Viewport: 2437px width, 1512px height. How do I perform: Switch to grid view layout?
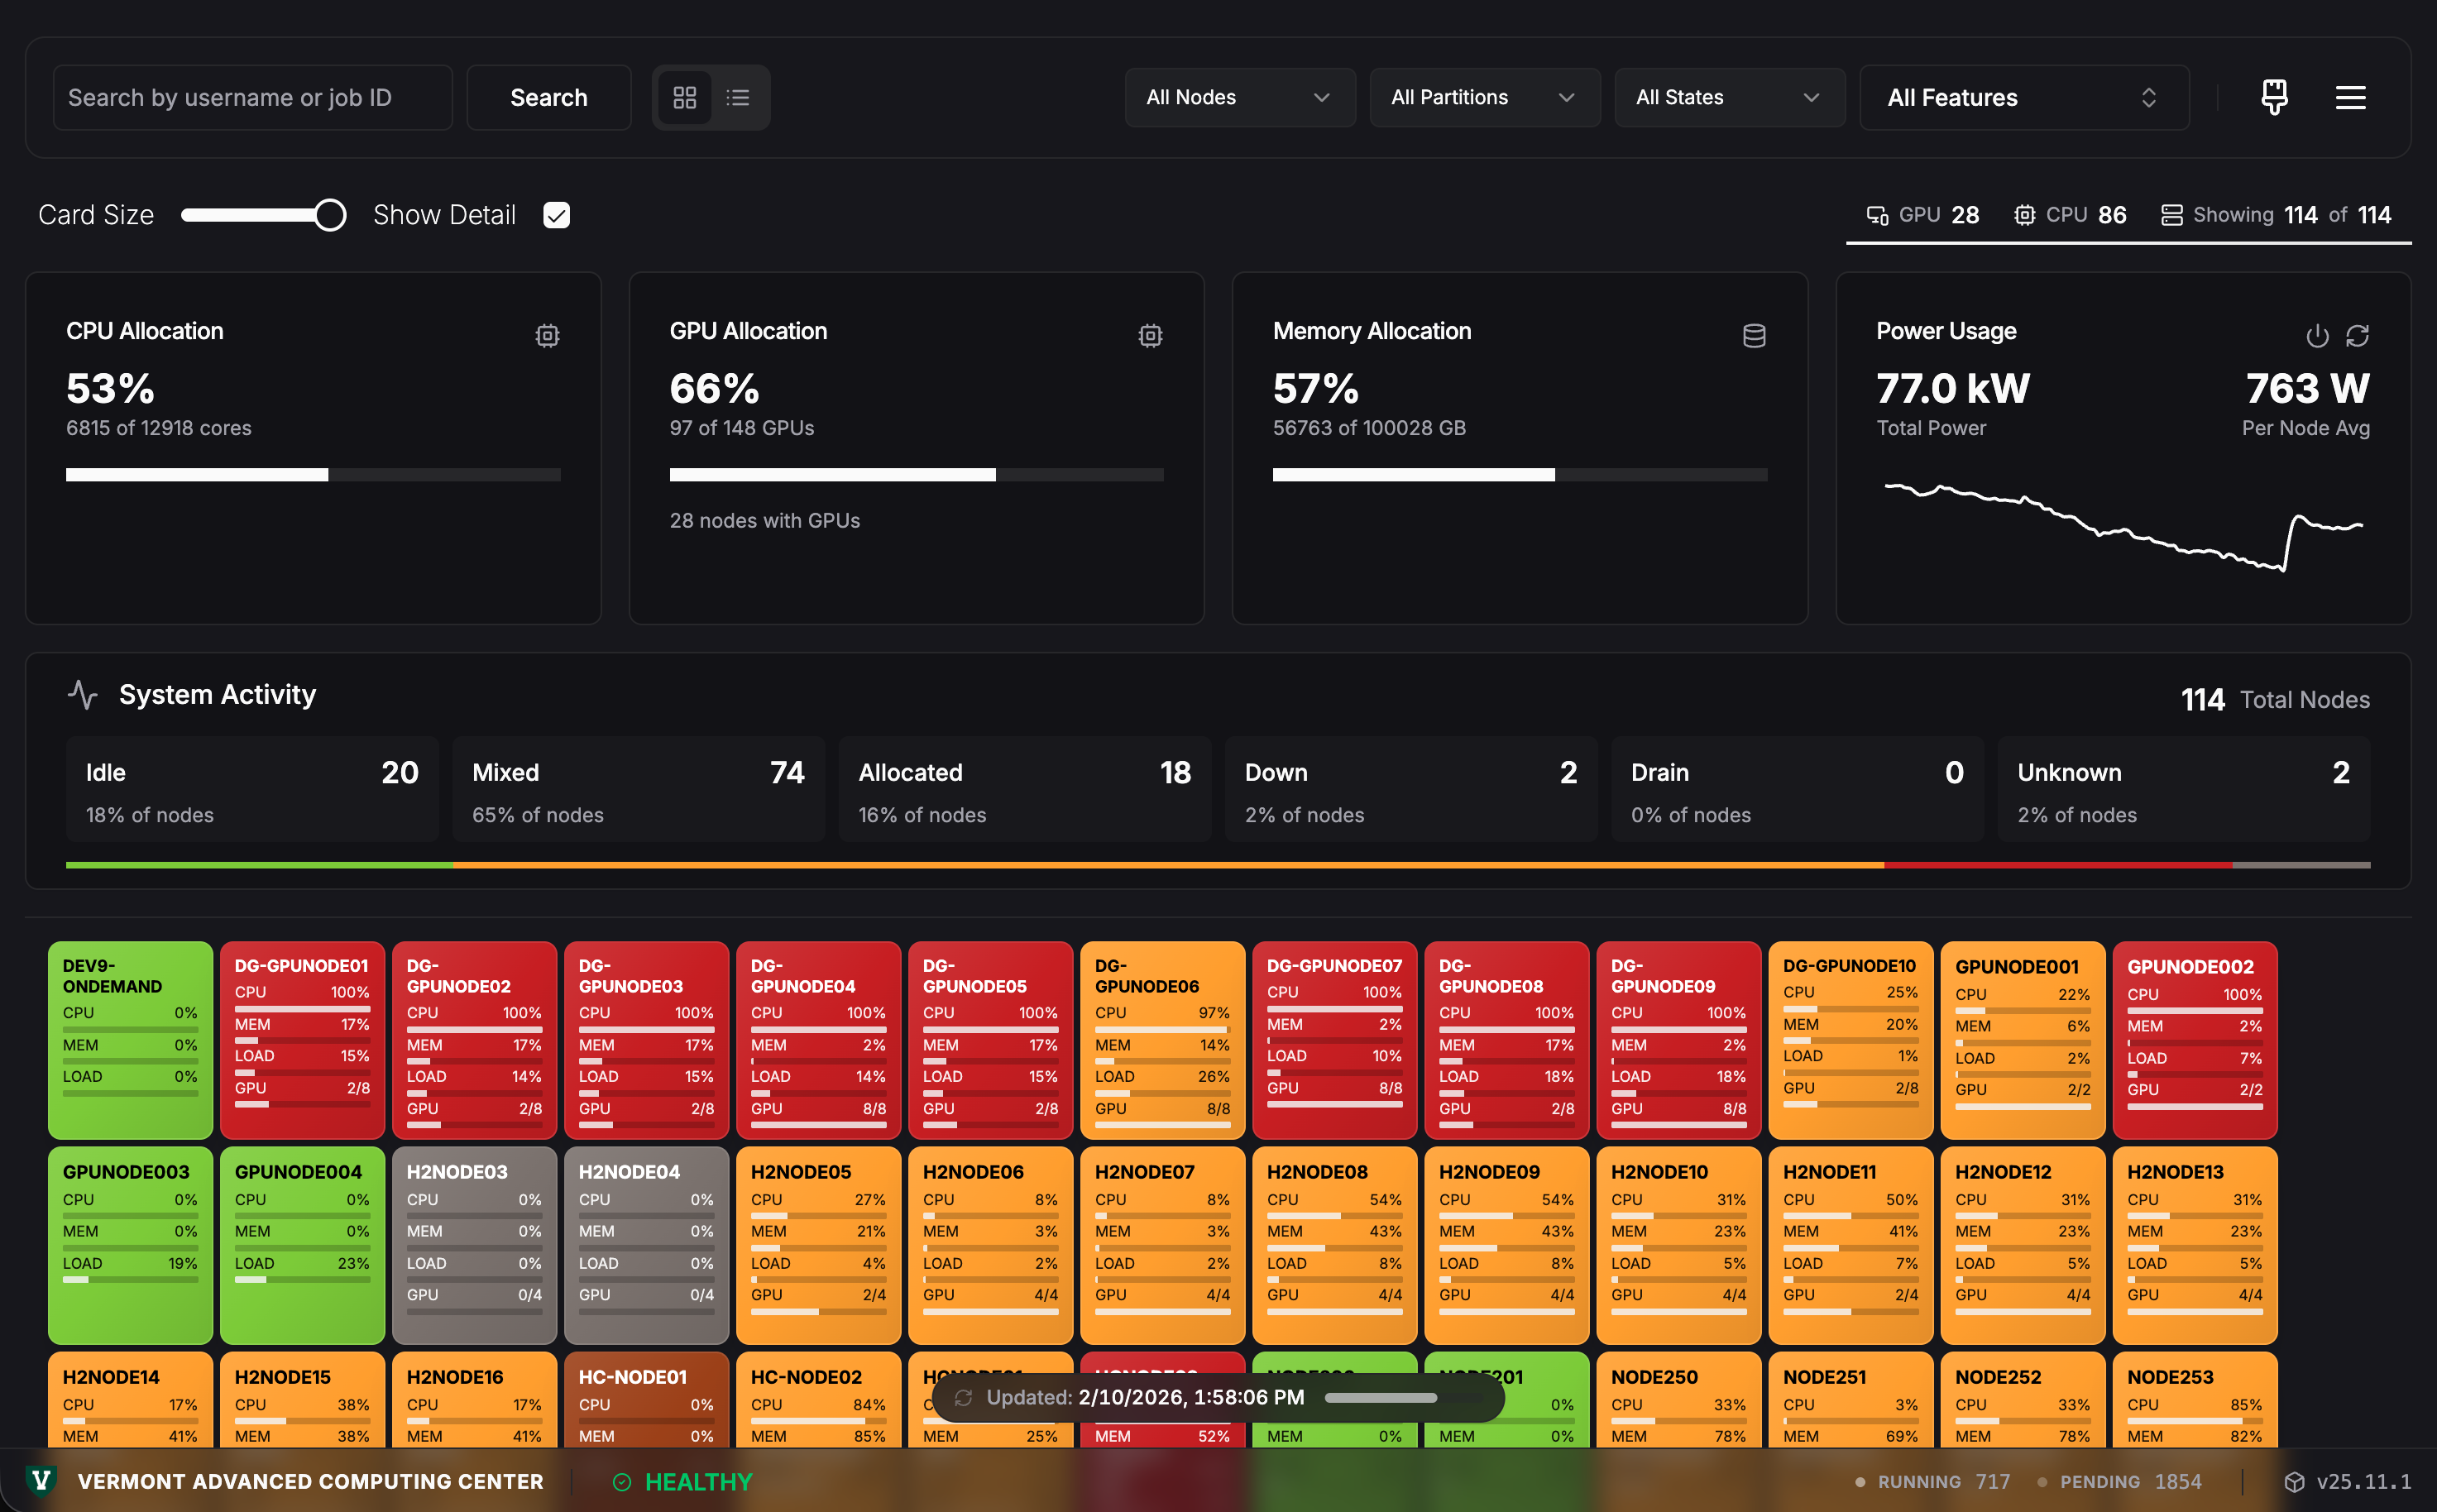click(x=684, y=97)
